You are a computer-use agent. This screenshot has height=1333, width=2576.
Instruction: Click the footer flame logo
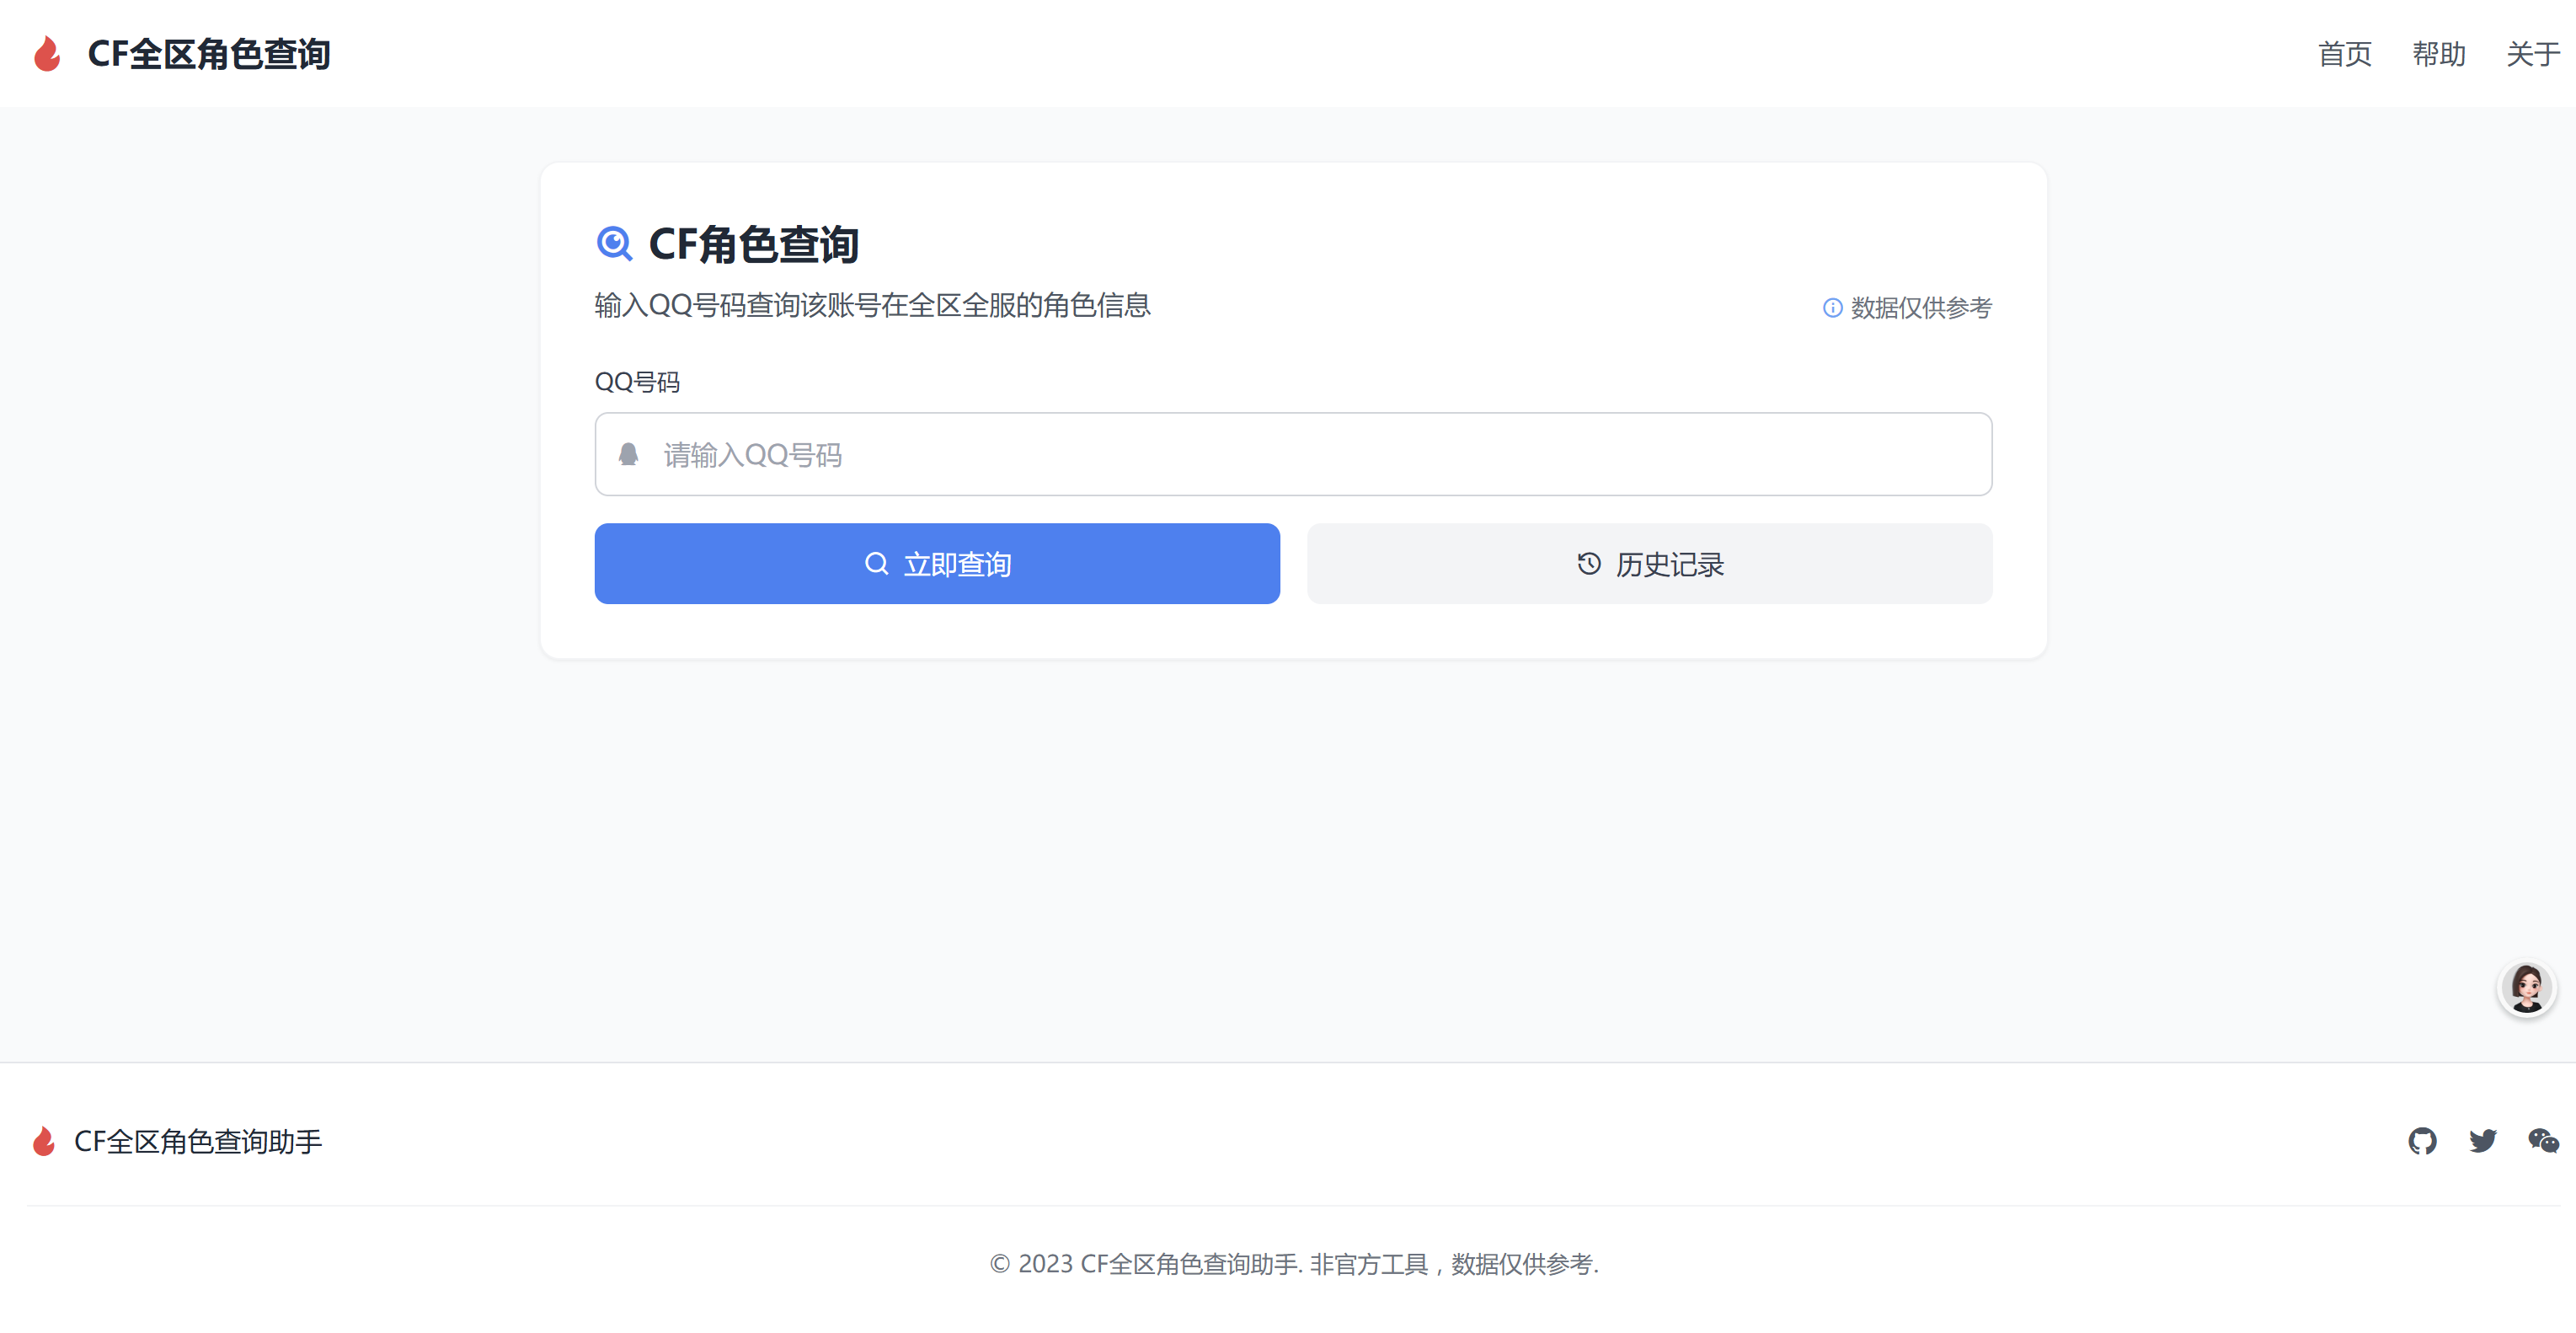[x=44, y=1141]
